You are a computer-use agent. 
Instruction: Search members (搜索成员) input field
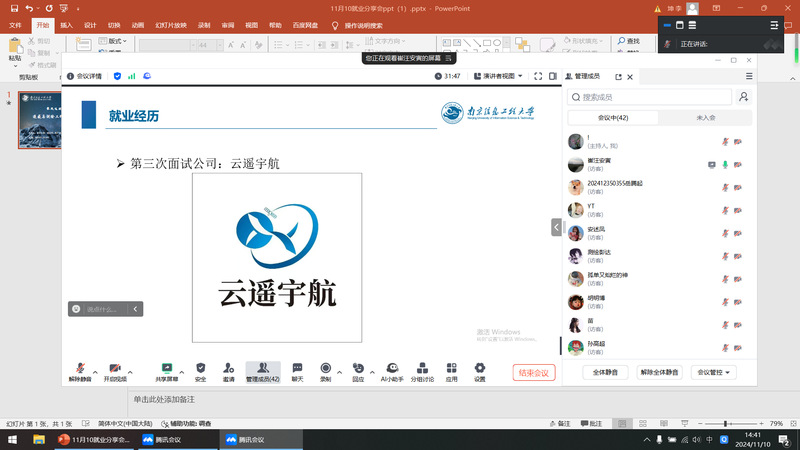point(650,97)
